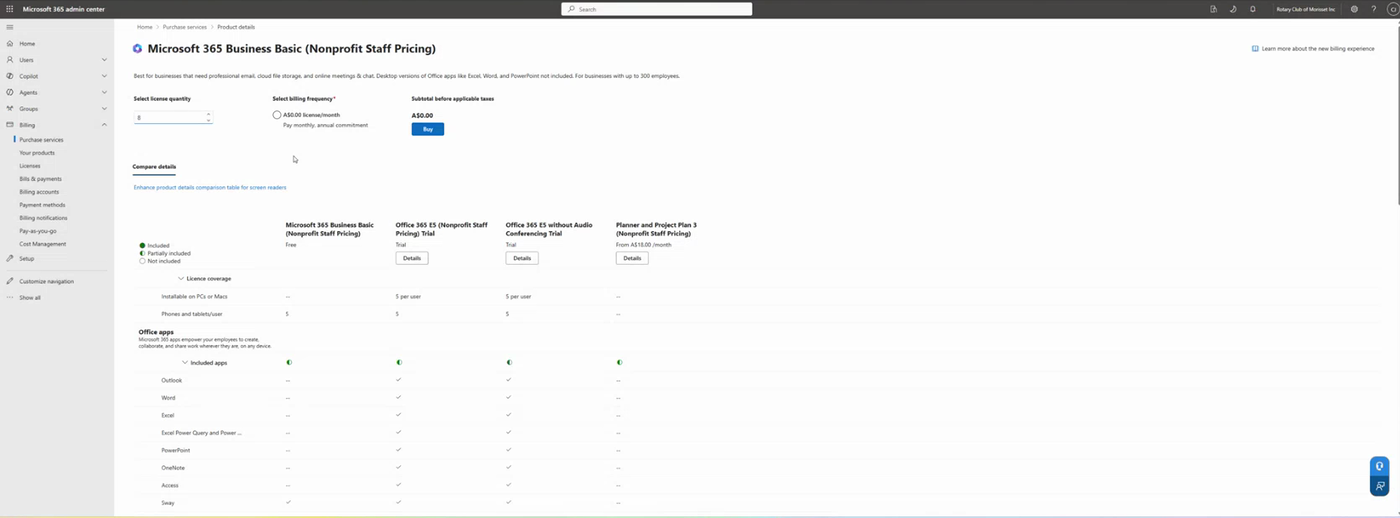Select the A$0.00 license/month billing option
The image size is (1400, 518).
point(277,115)
